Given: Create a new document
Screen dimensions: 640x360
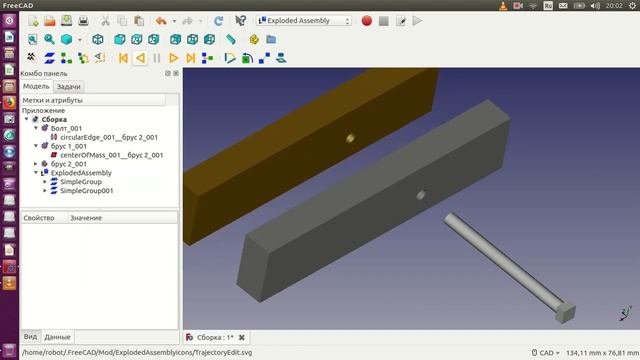Looking at the screenshot, I should point(33,21).
